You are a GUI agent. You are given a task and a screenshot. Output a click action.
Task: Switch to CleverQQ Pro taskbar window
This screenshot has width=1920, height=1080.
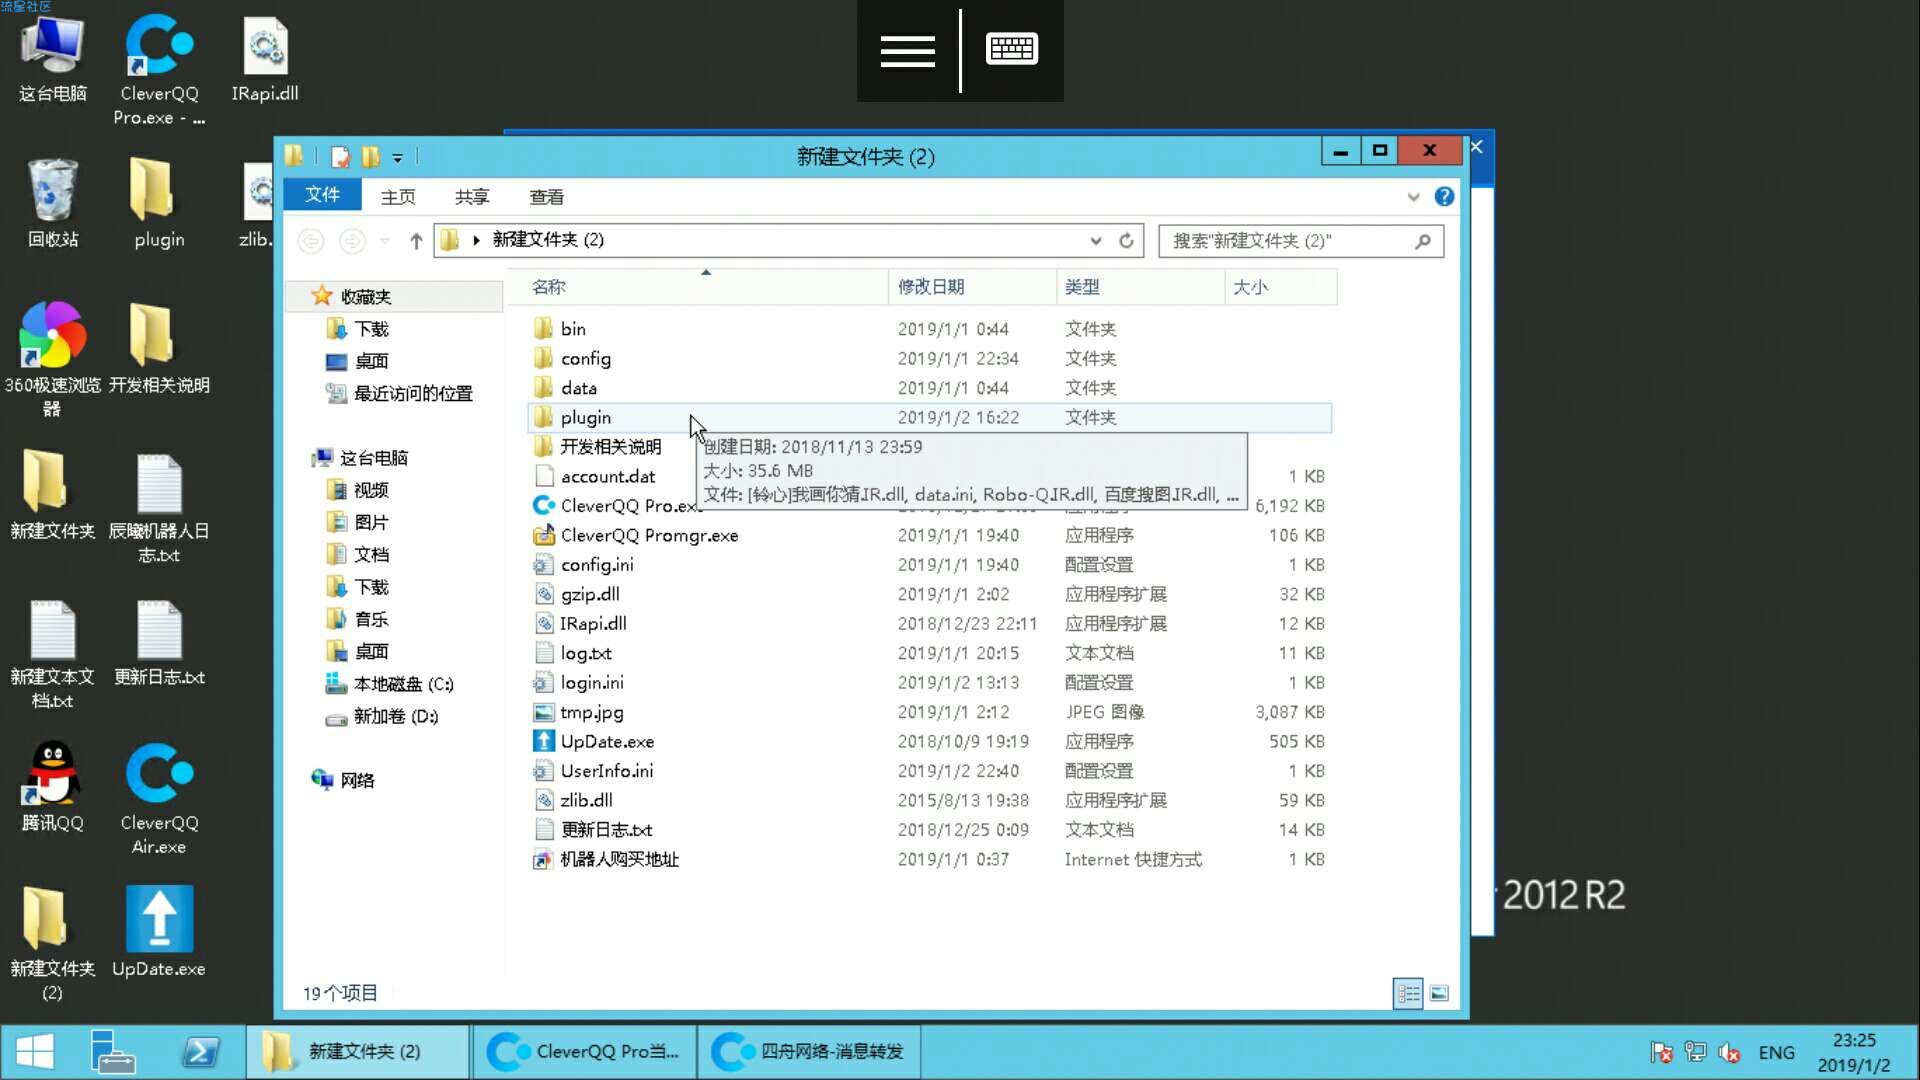click(x=584, y=1052)
